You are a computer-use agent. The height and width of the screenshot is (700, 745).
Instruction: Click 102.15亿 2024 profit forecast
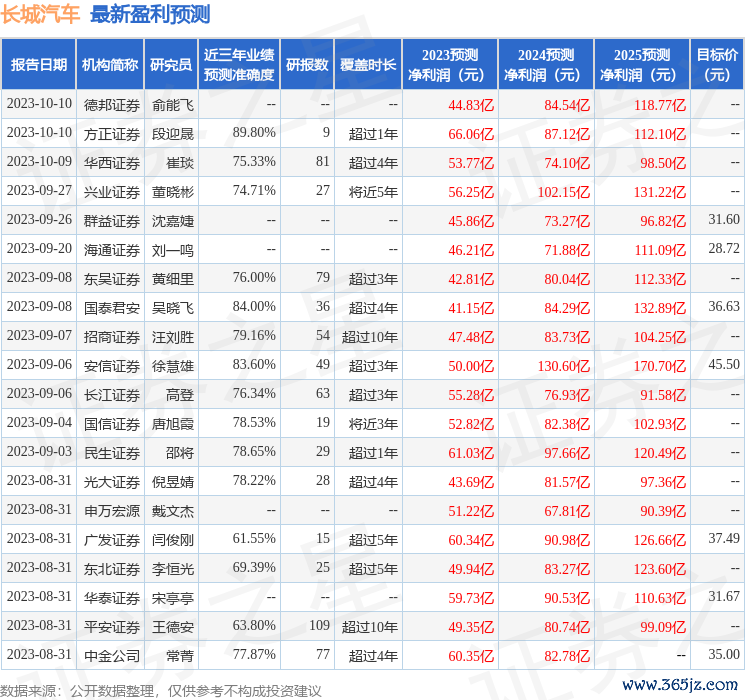click(x=564, y=192)
